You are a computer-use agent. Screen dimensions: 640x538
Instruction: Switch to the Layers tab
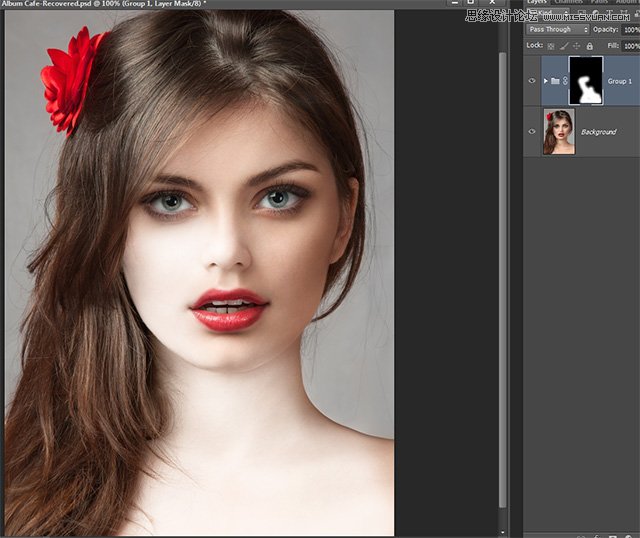(536, 2)
